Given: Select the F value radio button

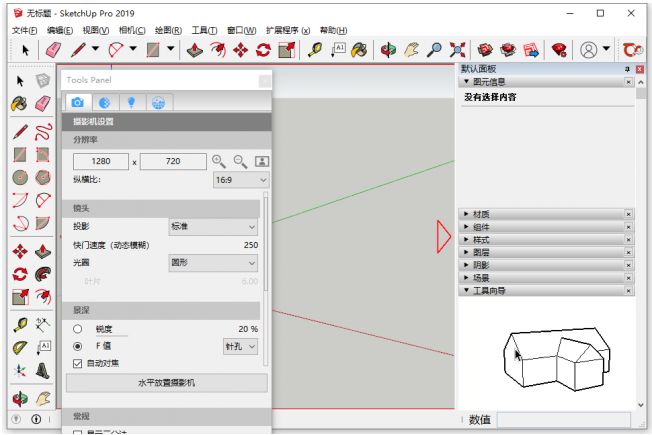Looking at the screenshot, I should [77, 346].
